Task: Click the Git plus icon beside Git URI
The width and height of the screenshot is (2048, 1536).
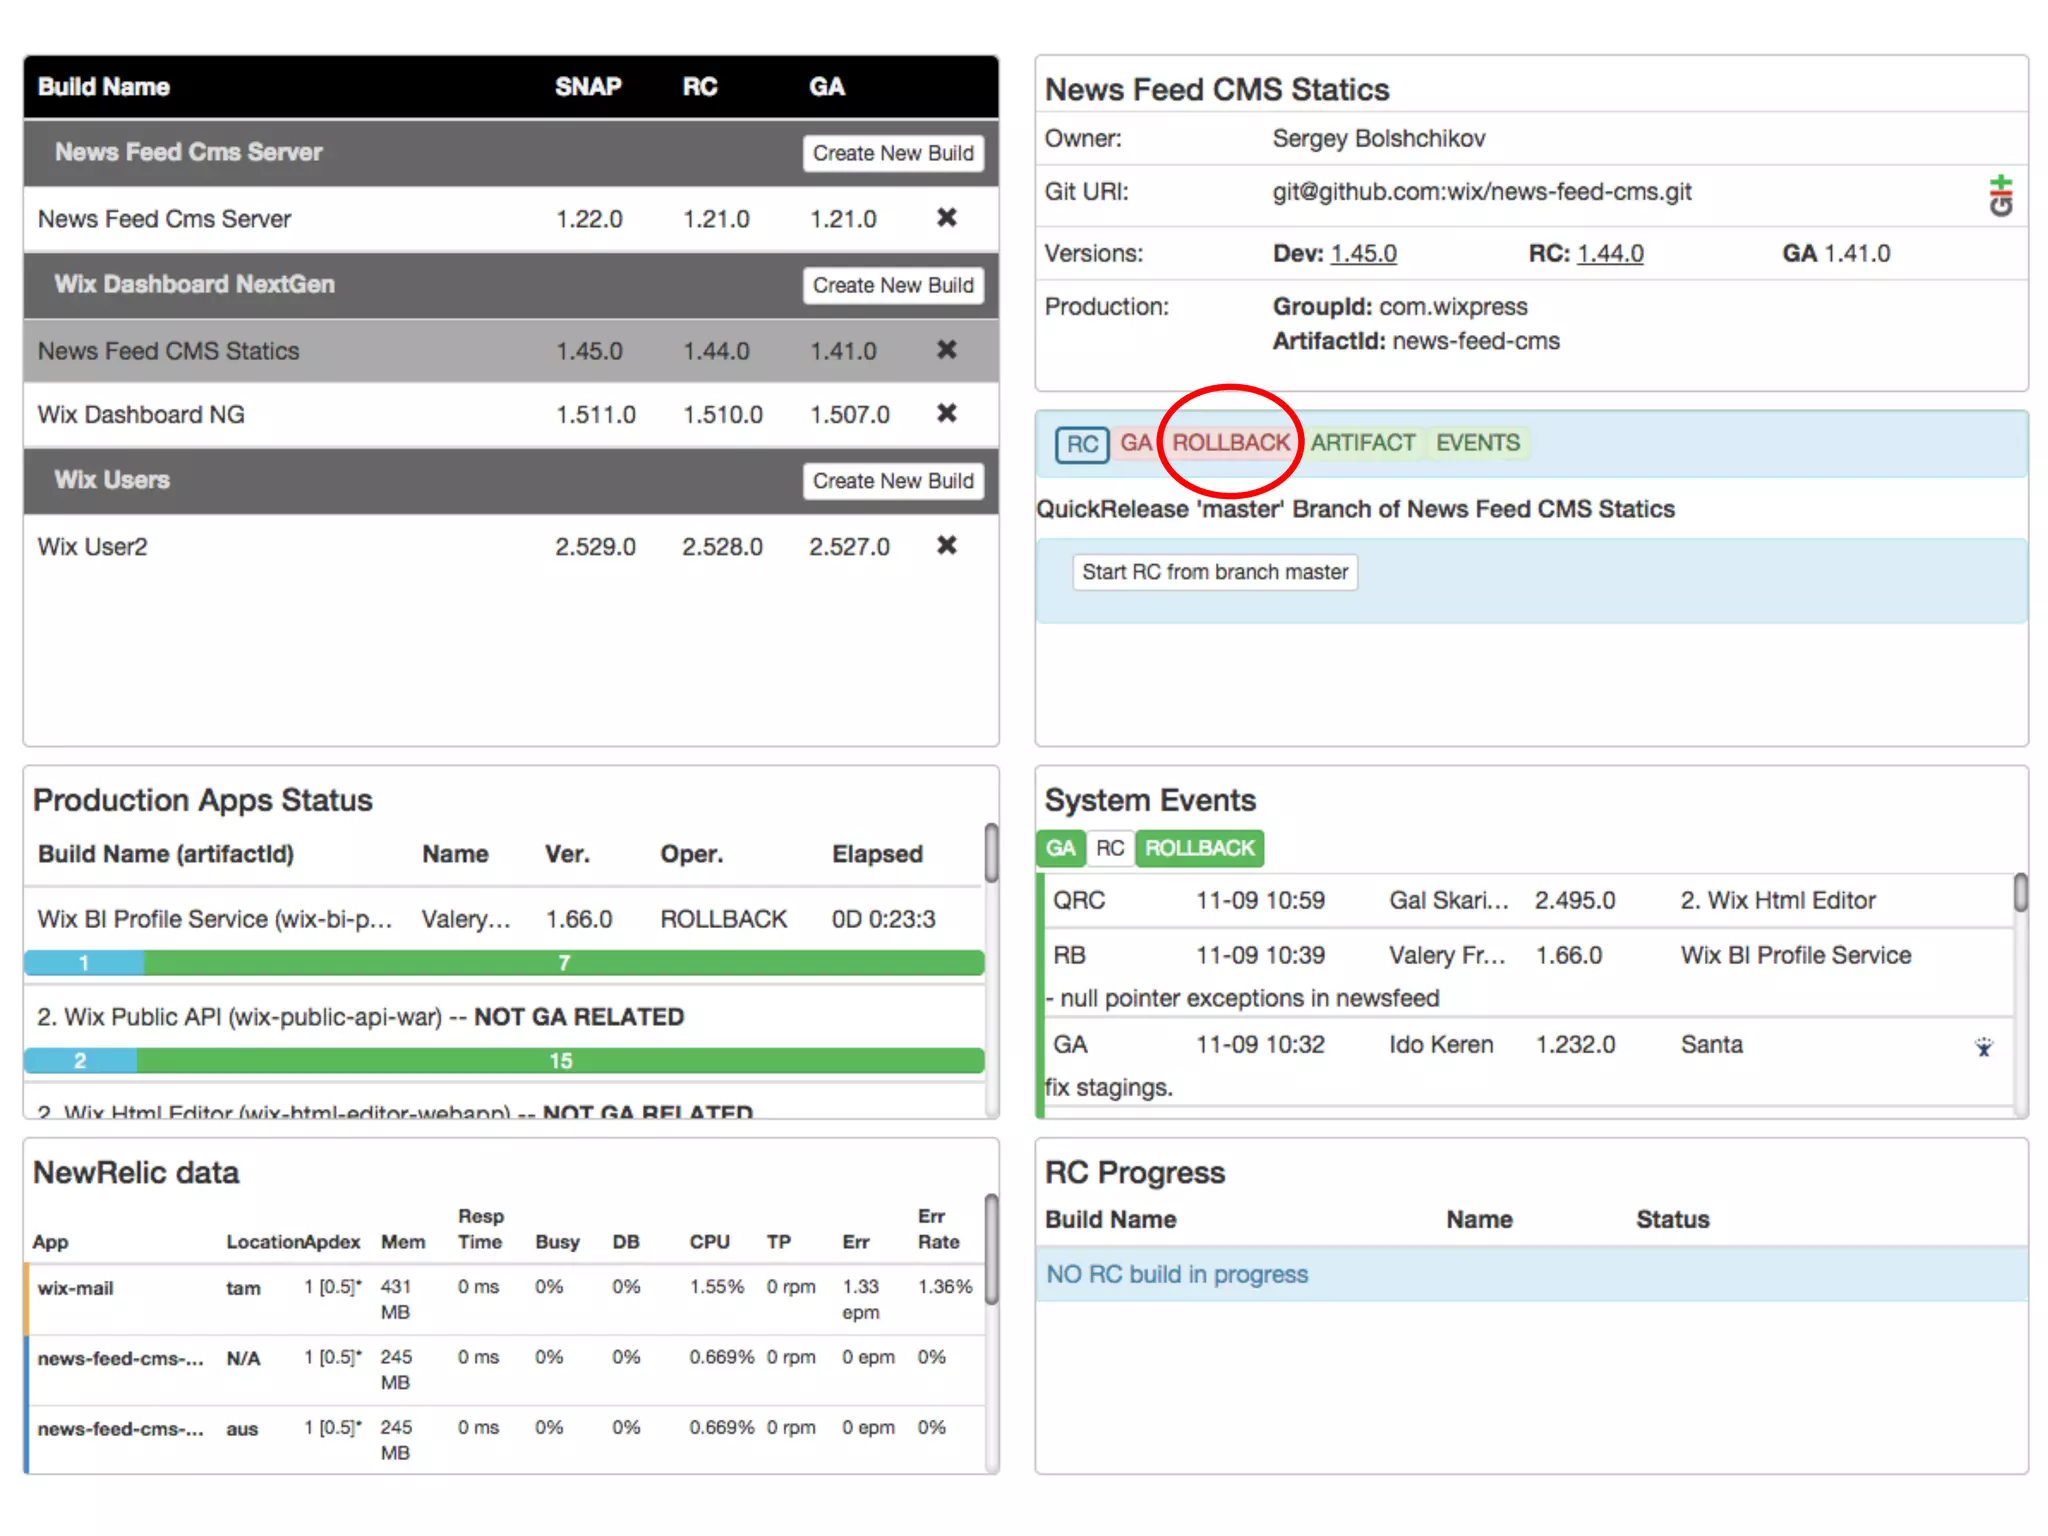Action: (x=2000, y=195)
